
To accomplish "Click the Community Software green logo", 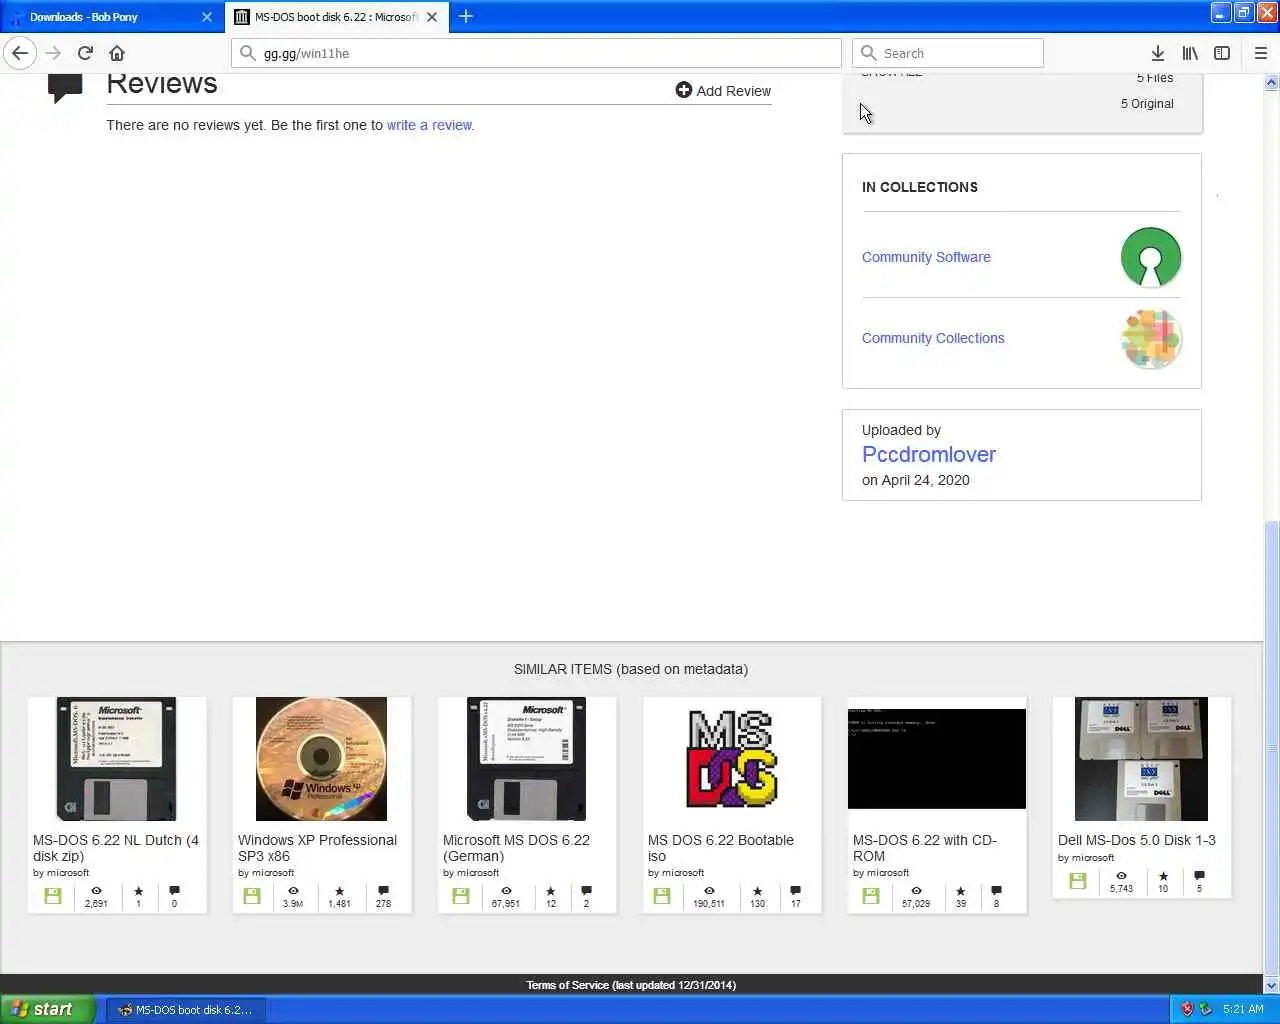I will click(1151, 257).
